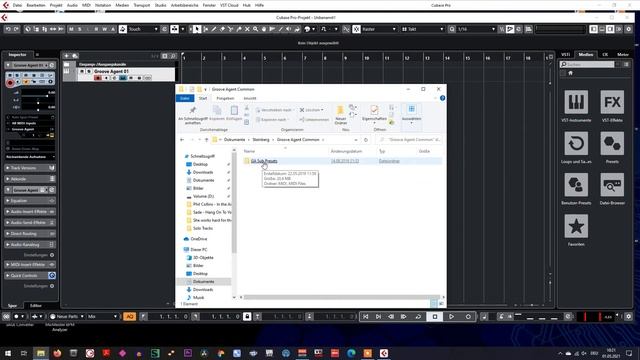Pin to Quick Access in Explorer ribbon
The image size is (640, 360).
193,114
